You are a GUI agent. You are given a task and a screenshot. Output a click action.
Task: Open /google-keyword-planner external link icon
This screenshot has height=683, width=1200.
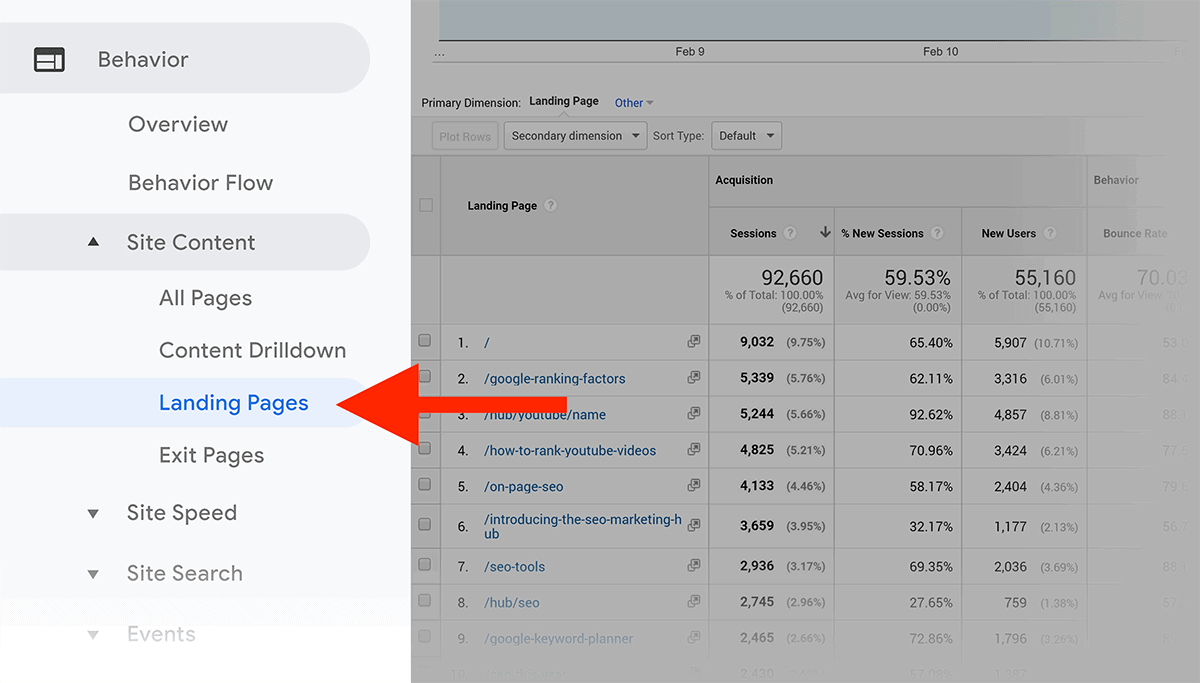(693, 638)
